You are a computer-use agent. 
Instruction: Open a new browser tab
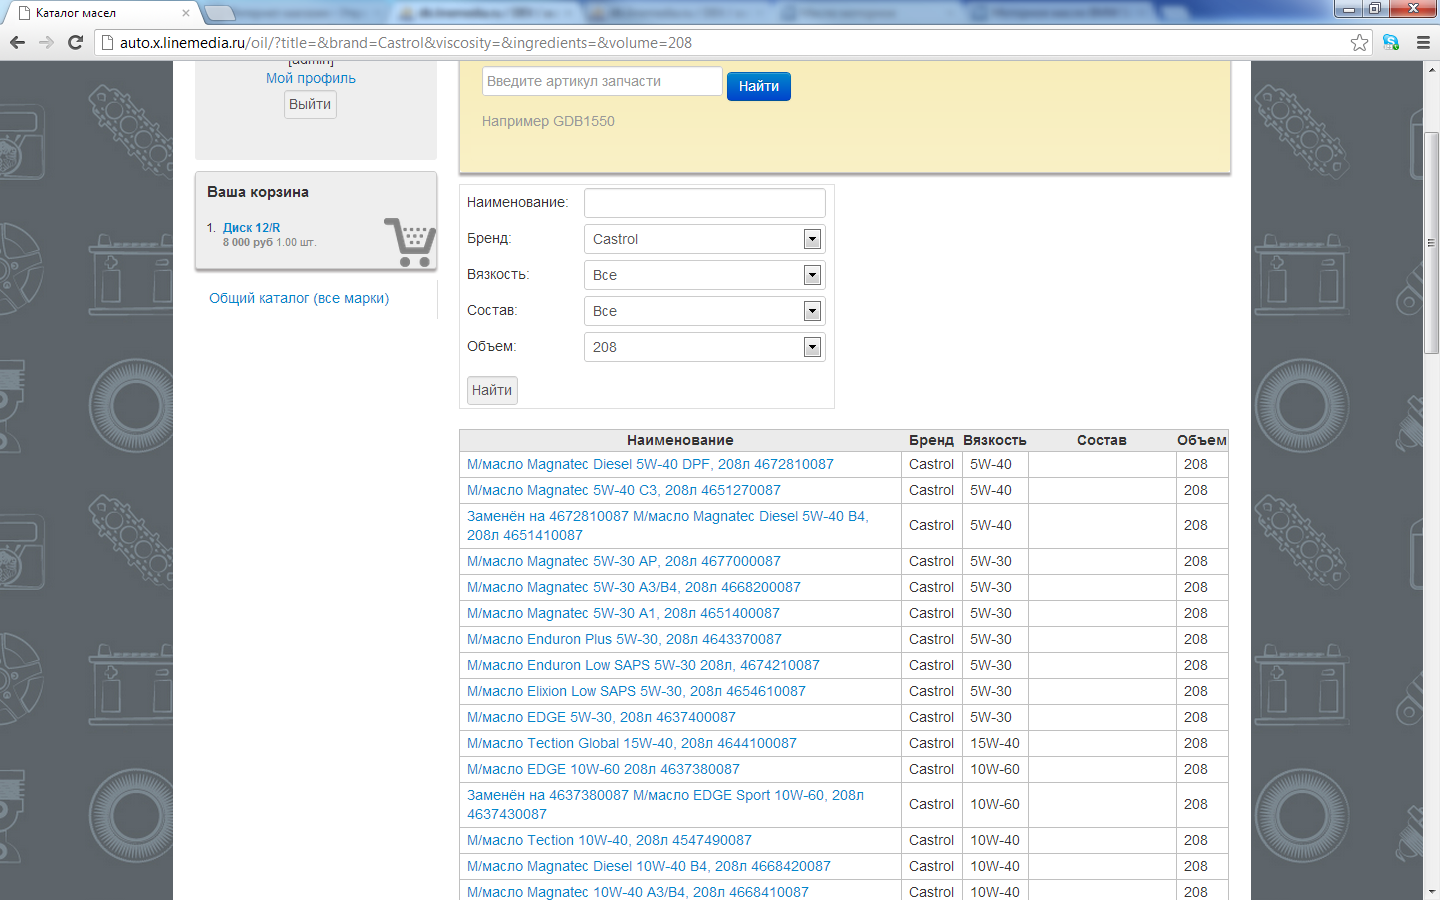coord(220,13)
